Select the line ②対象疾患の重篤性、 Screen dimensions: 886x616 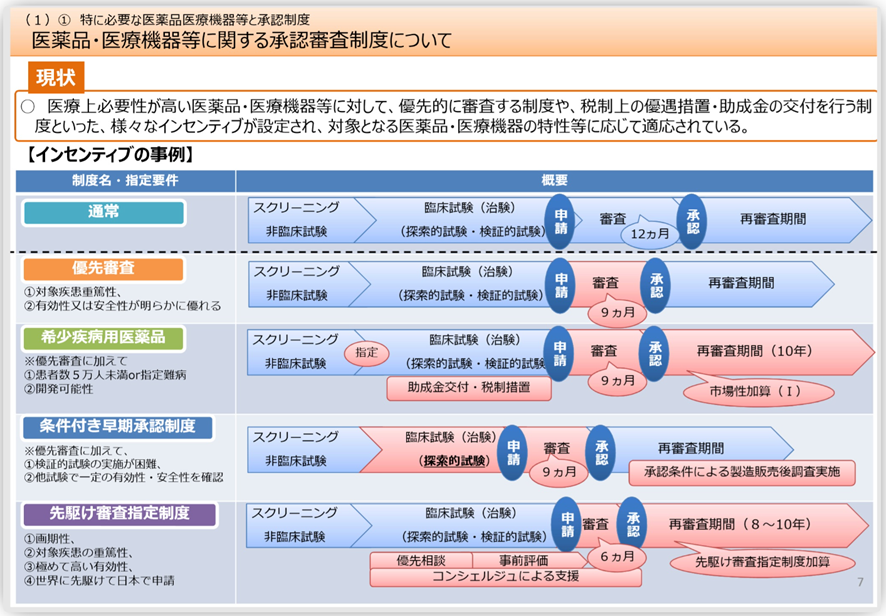click(x=79, y=553)
